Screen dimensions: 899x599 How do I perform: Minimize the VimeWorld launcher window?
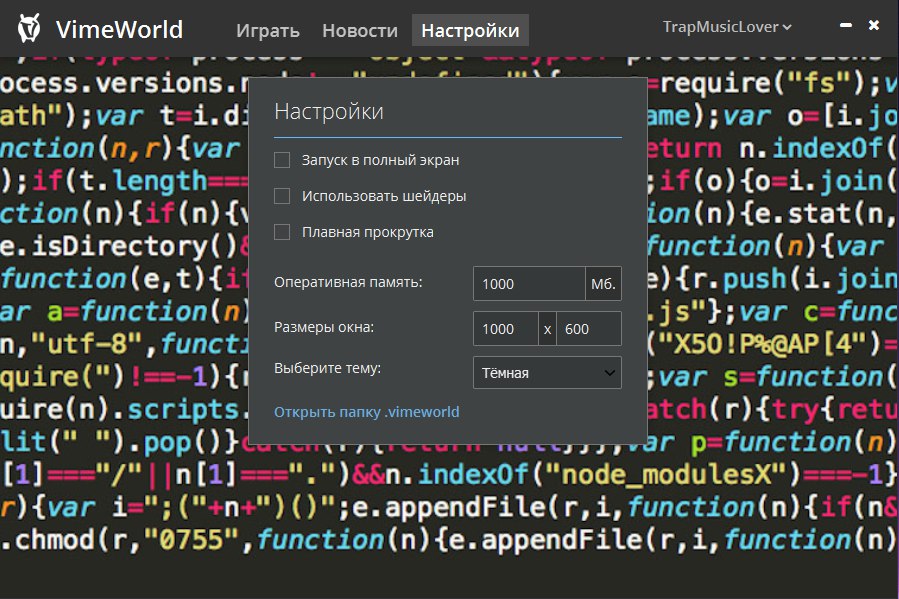click(846, 25)
